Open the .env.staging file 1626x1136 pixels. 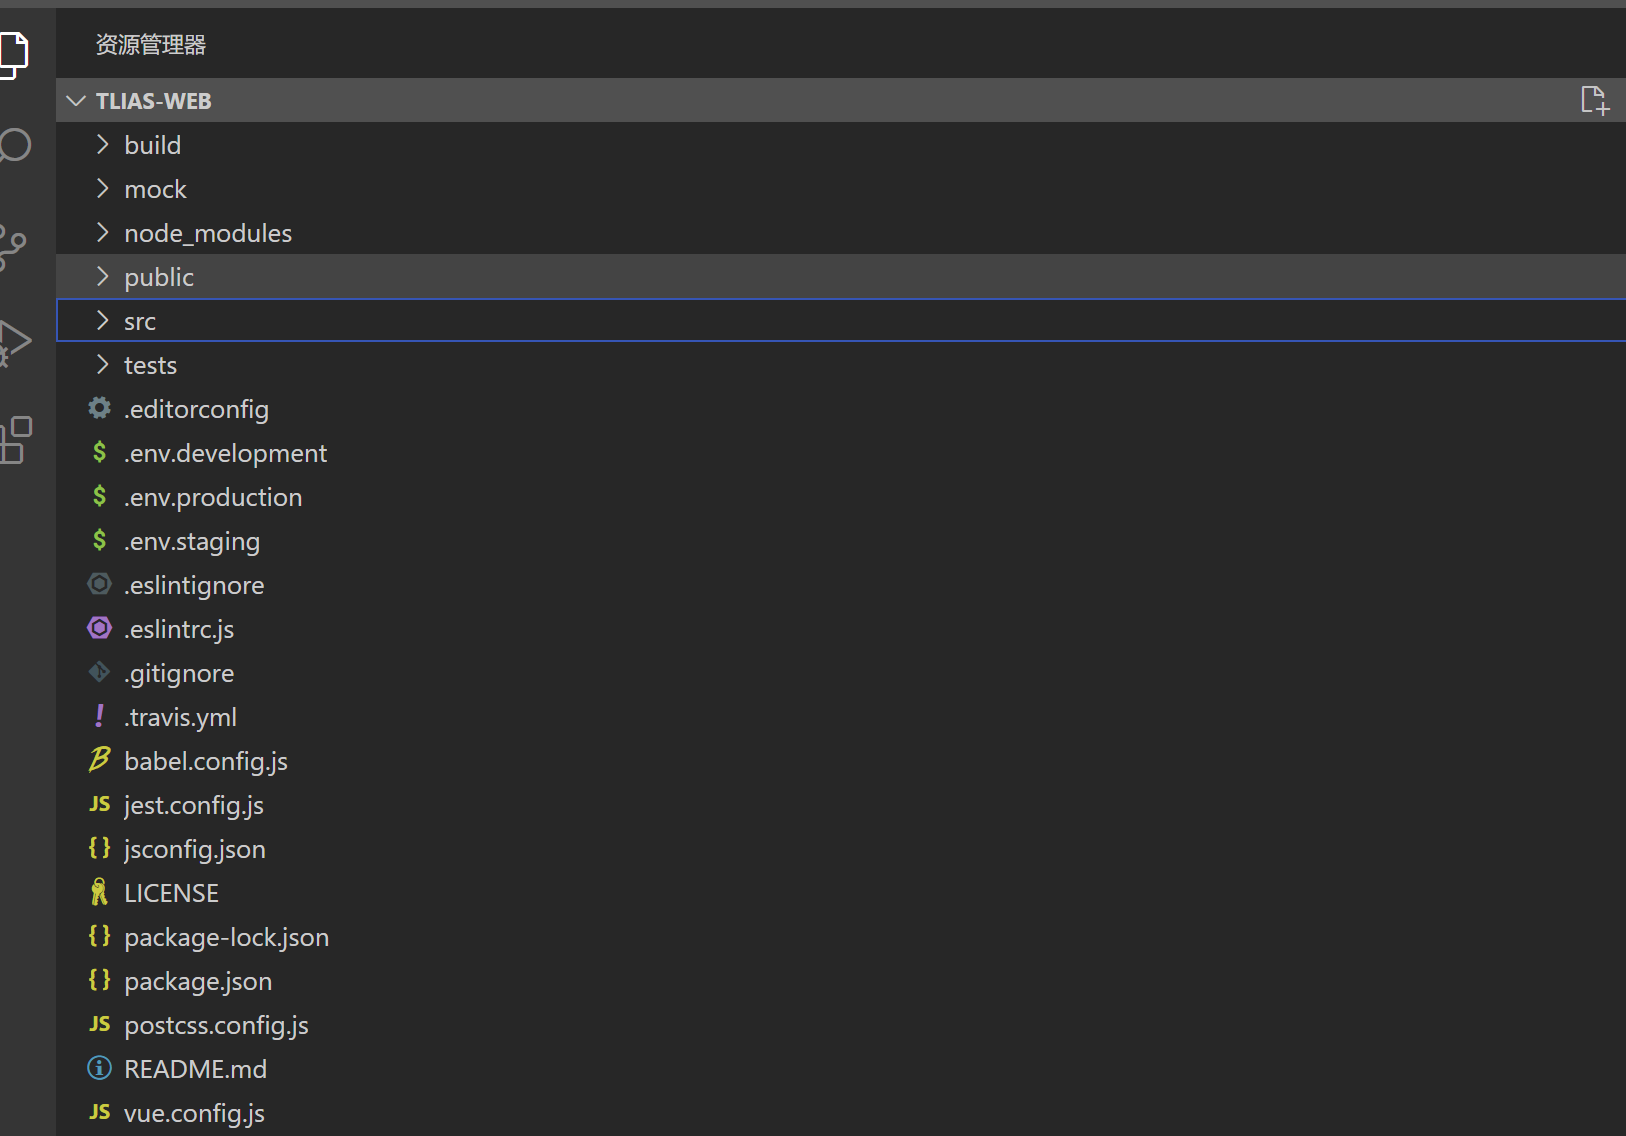click(192, 541)
